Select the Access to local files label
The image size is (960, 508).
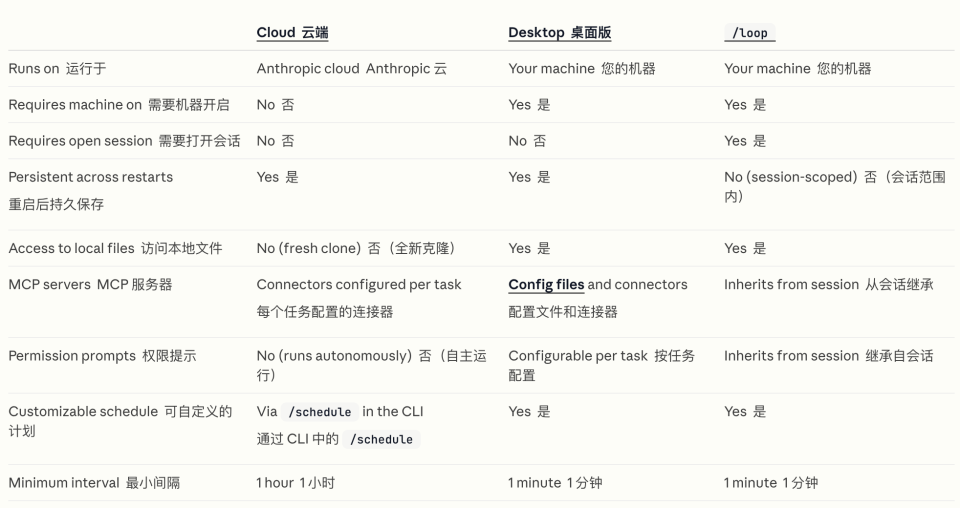coord(115,248)
